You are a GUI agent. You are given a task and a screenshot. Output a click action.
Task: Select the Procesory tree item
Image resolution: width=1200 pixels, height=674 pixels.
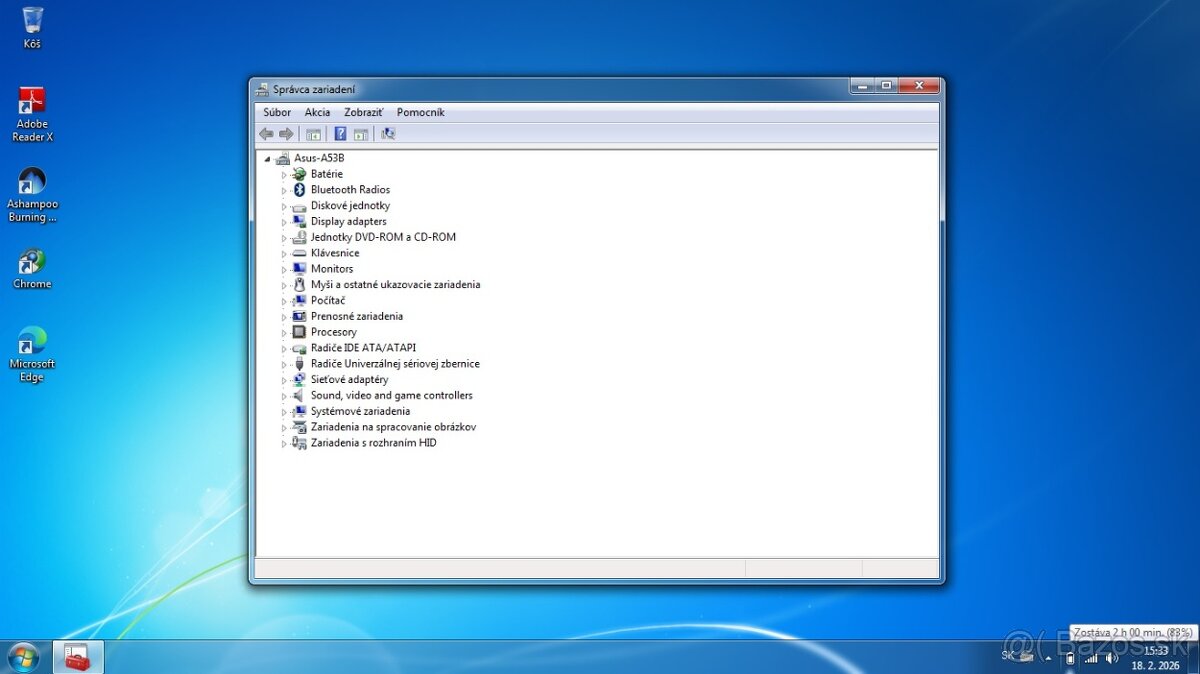[334, 331]
